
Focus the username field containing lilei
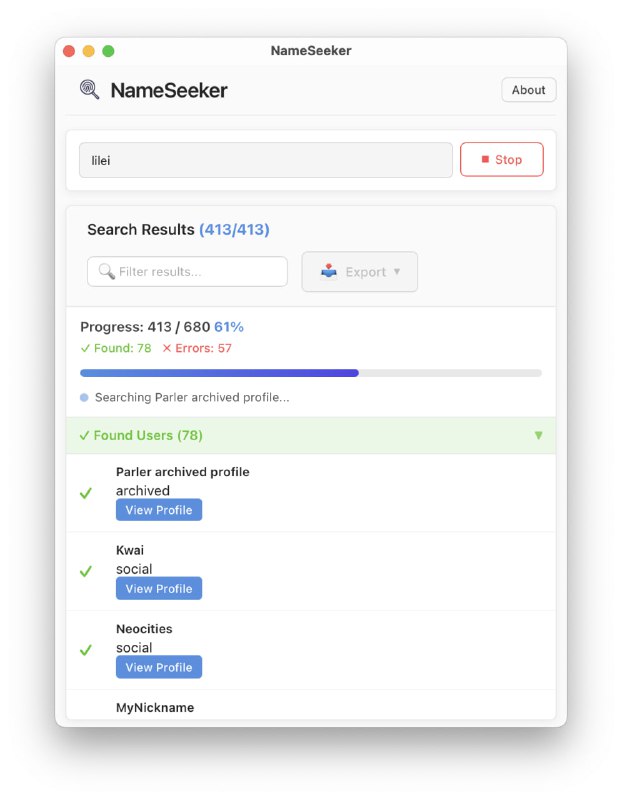[265, 160]
